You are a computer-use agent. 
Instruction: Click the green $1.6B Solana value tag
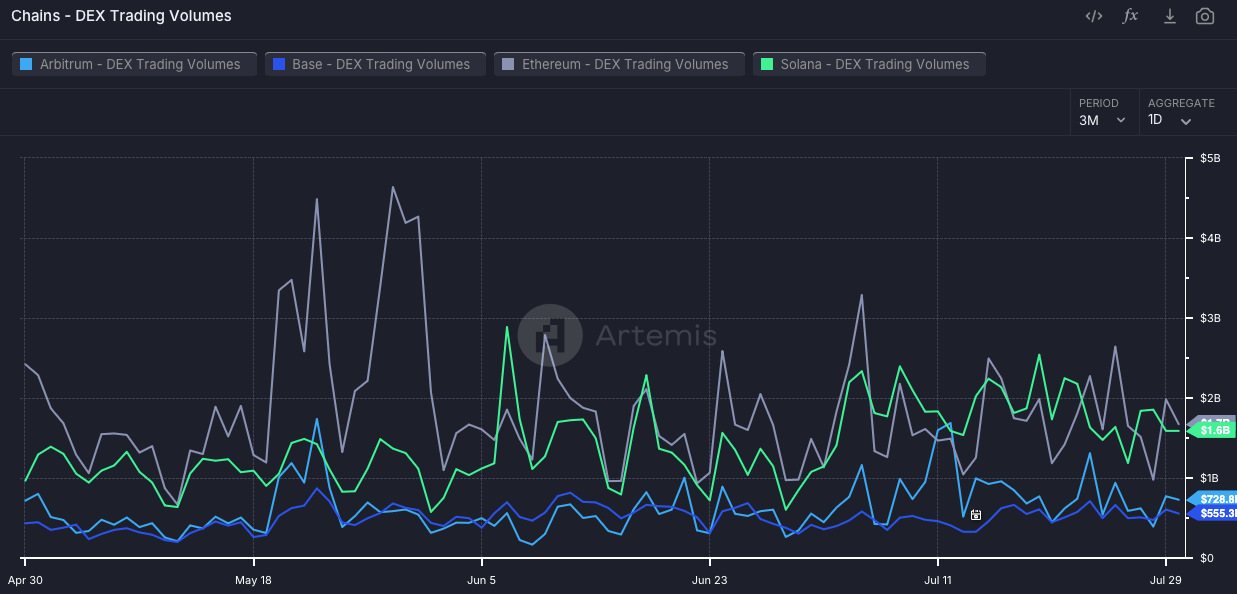pyautogui.click(x=1212, y=430)
